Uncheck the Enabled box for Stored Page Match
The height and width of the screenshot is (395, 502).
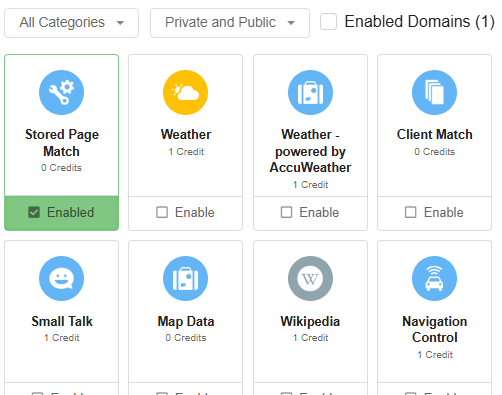click(x=34, y=212)
